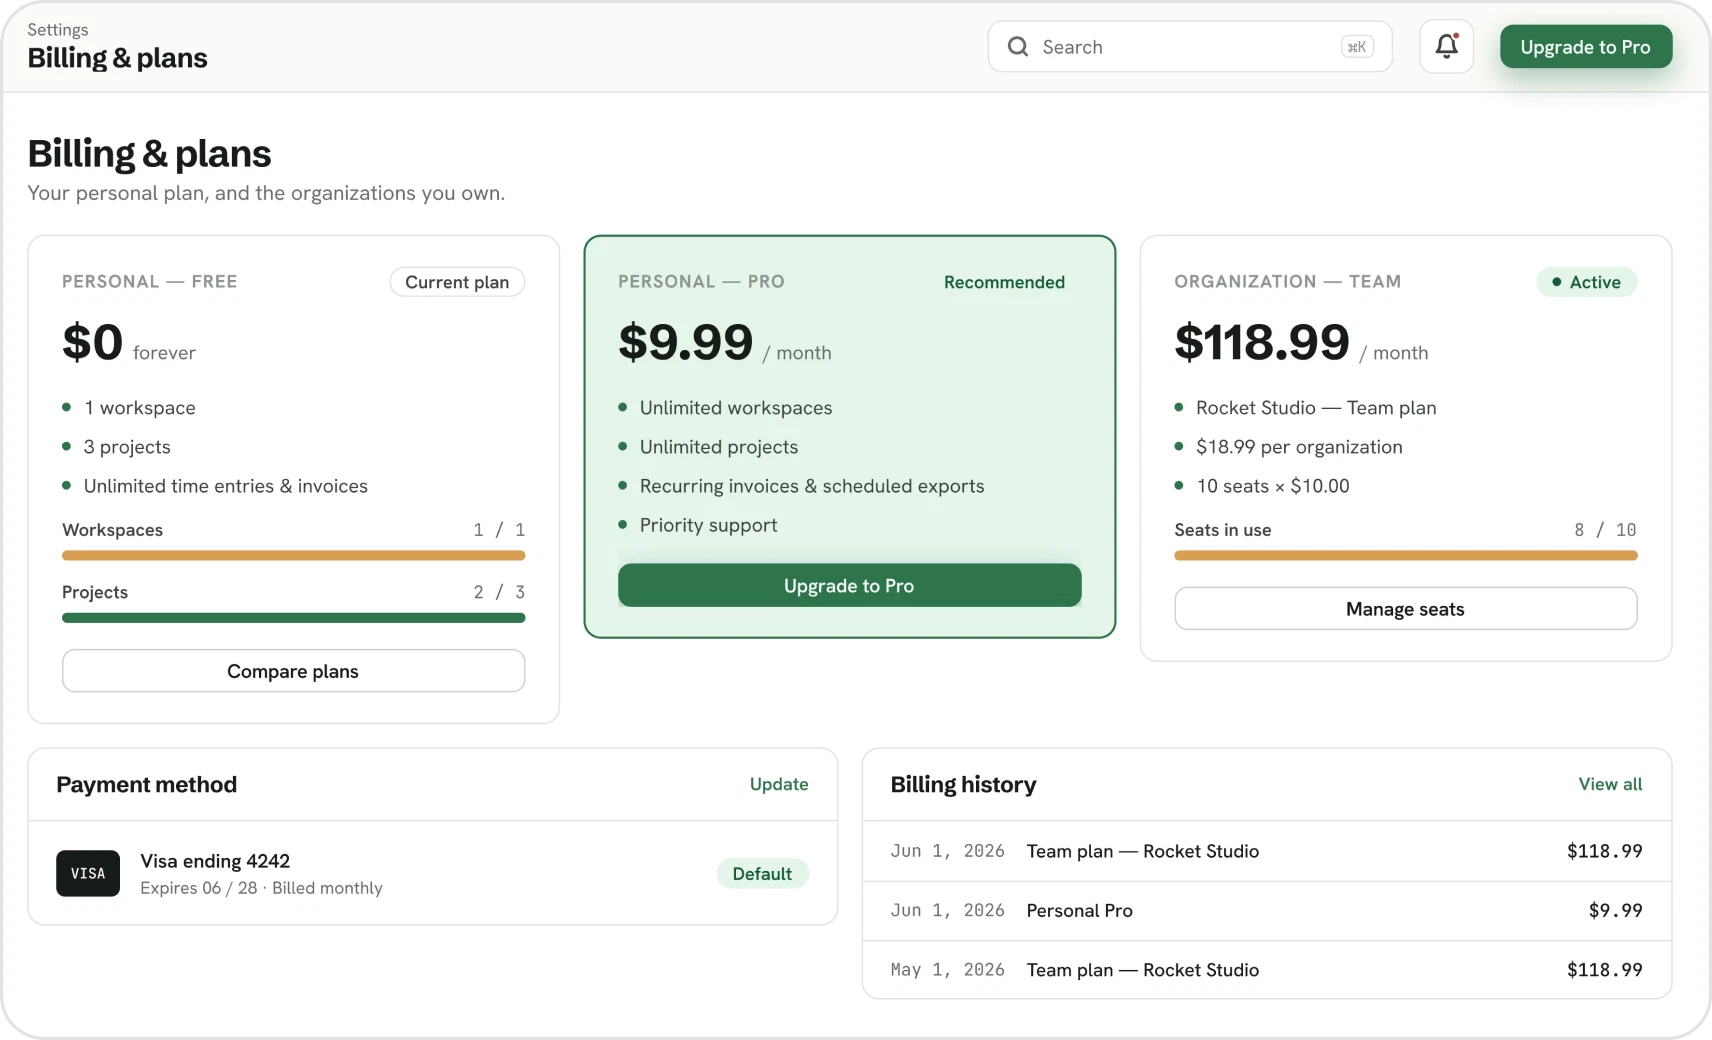Click Upgrade to Pro in Pro card
Viewport: 1712px width, 1040px height.
849,585
